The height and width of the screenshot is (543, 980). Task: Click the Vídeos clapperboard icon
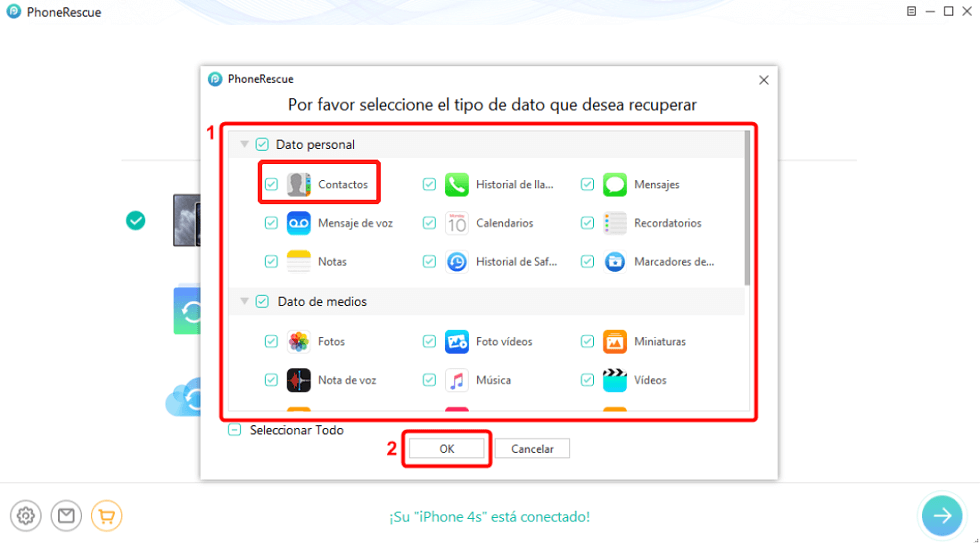pyautogui.click(x=615, y=380)
